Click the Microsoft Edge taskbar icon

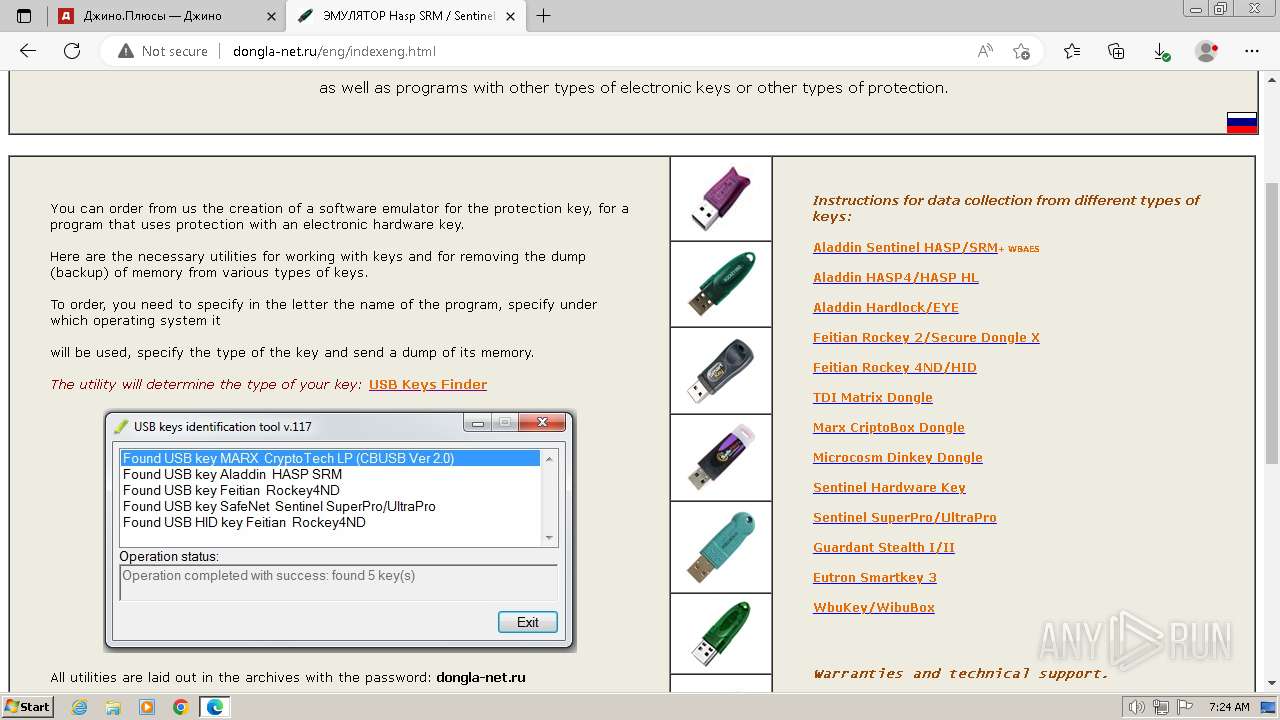(x=215, y=707)
